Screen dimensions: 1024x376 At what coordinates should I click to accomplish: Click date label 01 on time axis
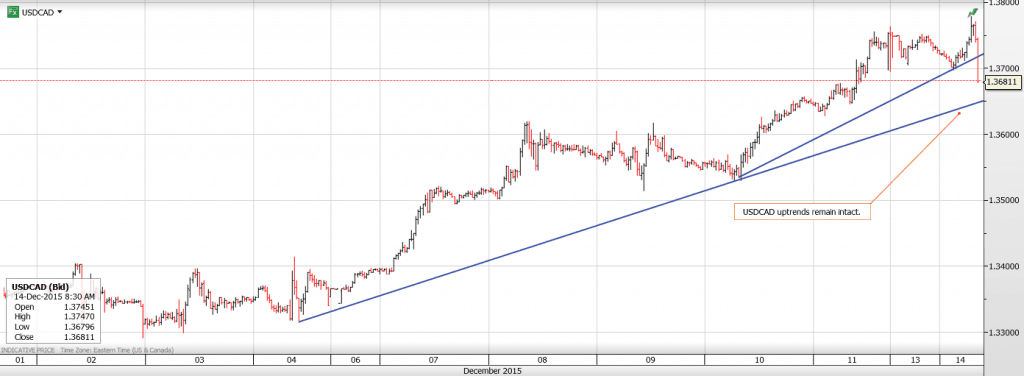click(x=19, y=360)
